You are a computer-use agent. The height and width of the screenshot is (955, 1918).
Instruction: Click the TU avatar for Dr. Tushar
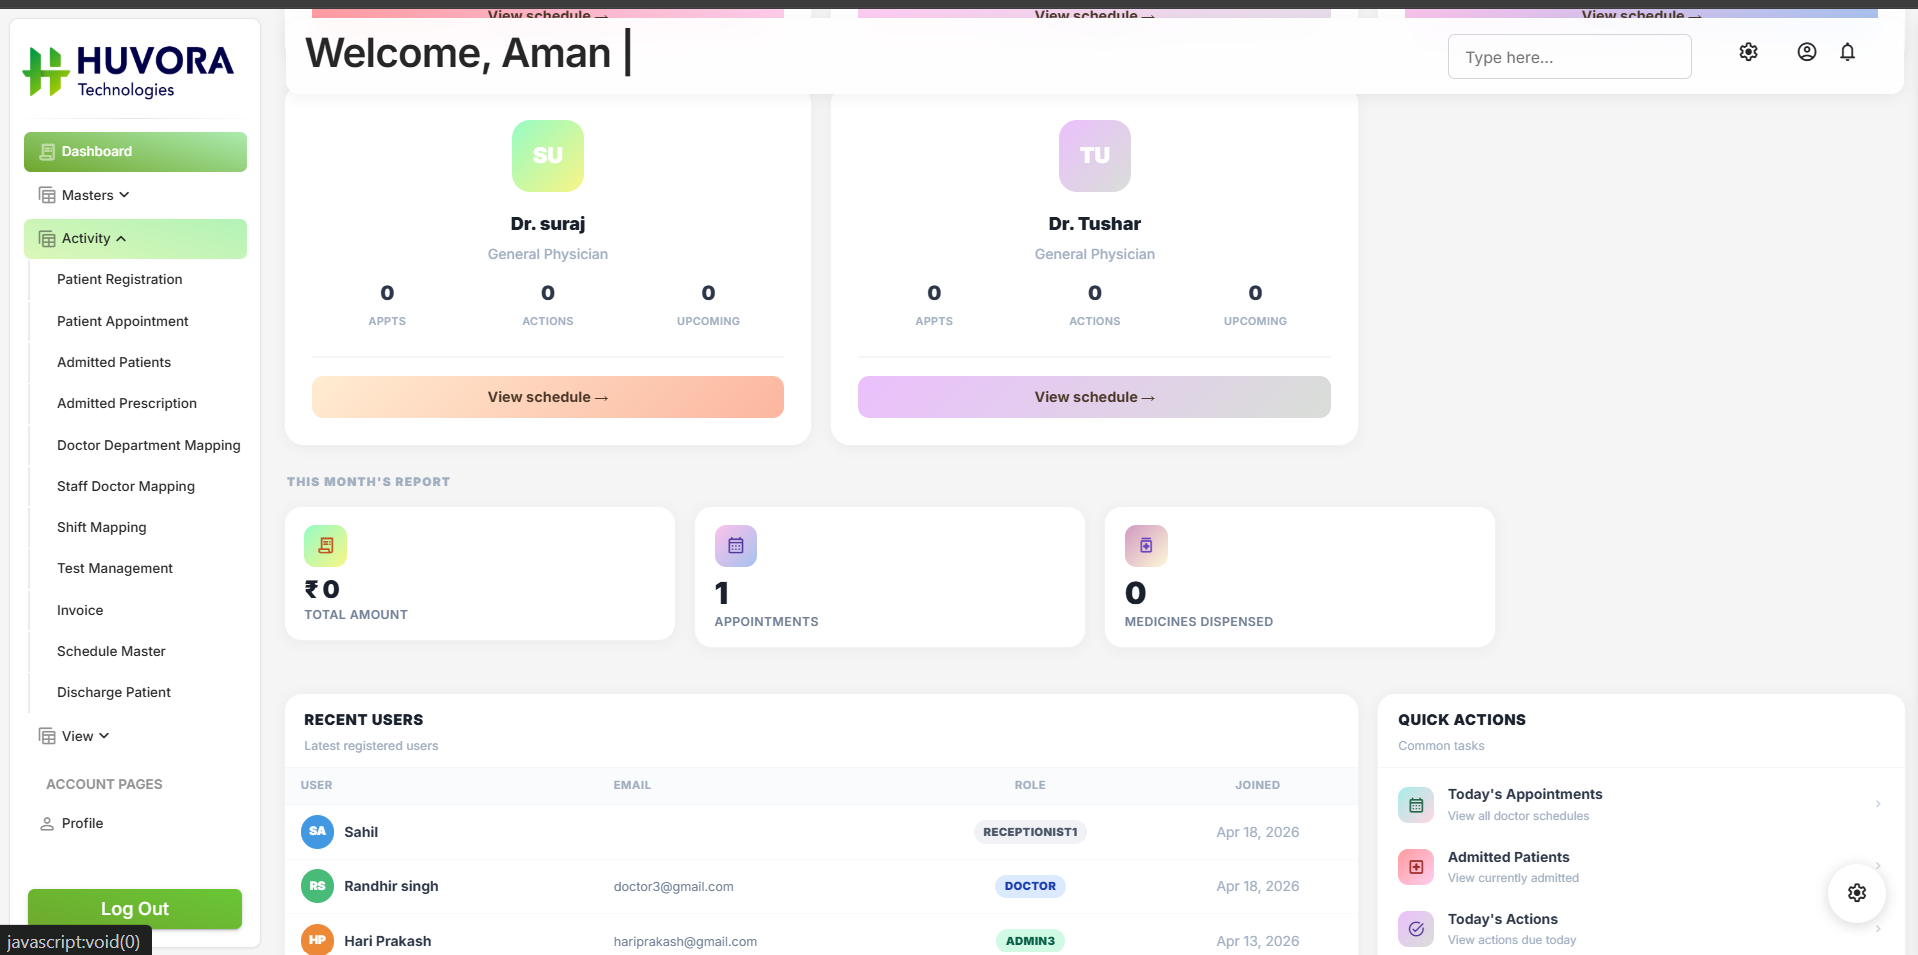coord(1095,156)
